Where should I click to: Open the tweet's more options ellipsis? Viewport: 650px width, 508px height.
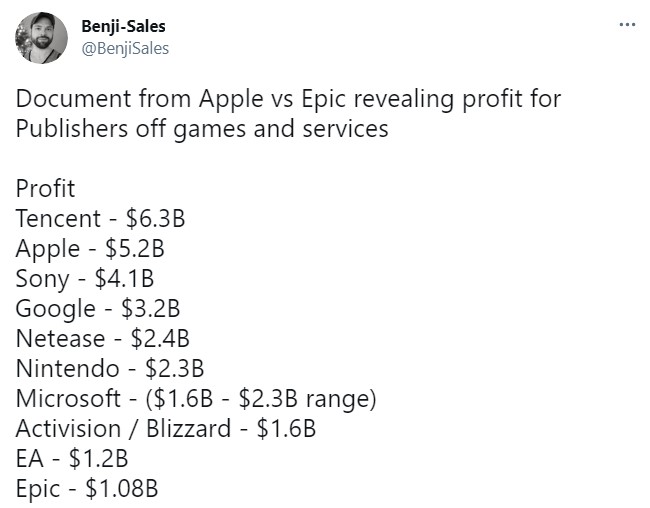pos(627,25)
